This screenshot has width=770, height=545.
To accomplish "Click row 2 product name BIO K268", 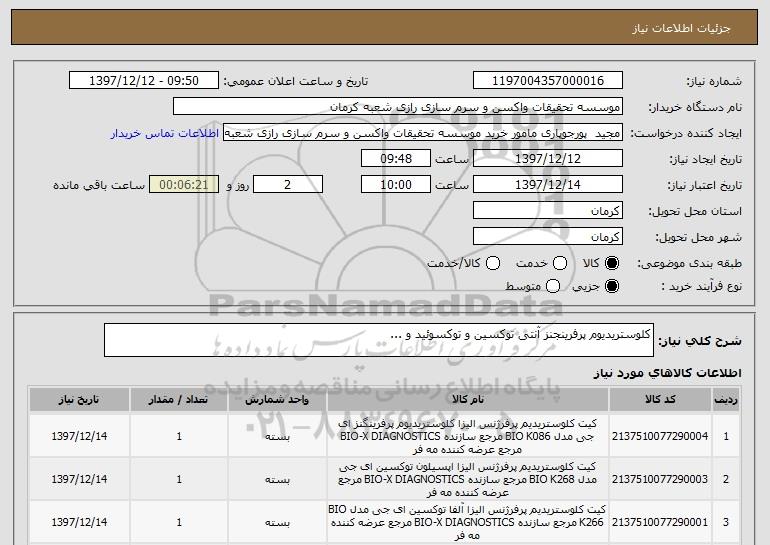I will (x=468, y=479).
